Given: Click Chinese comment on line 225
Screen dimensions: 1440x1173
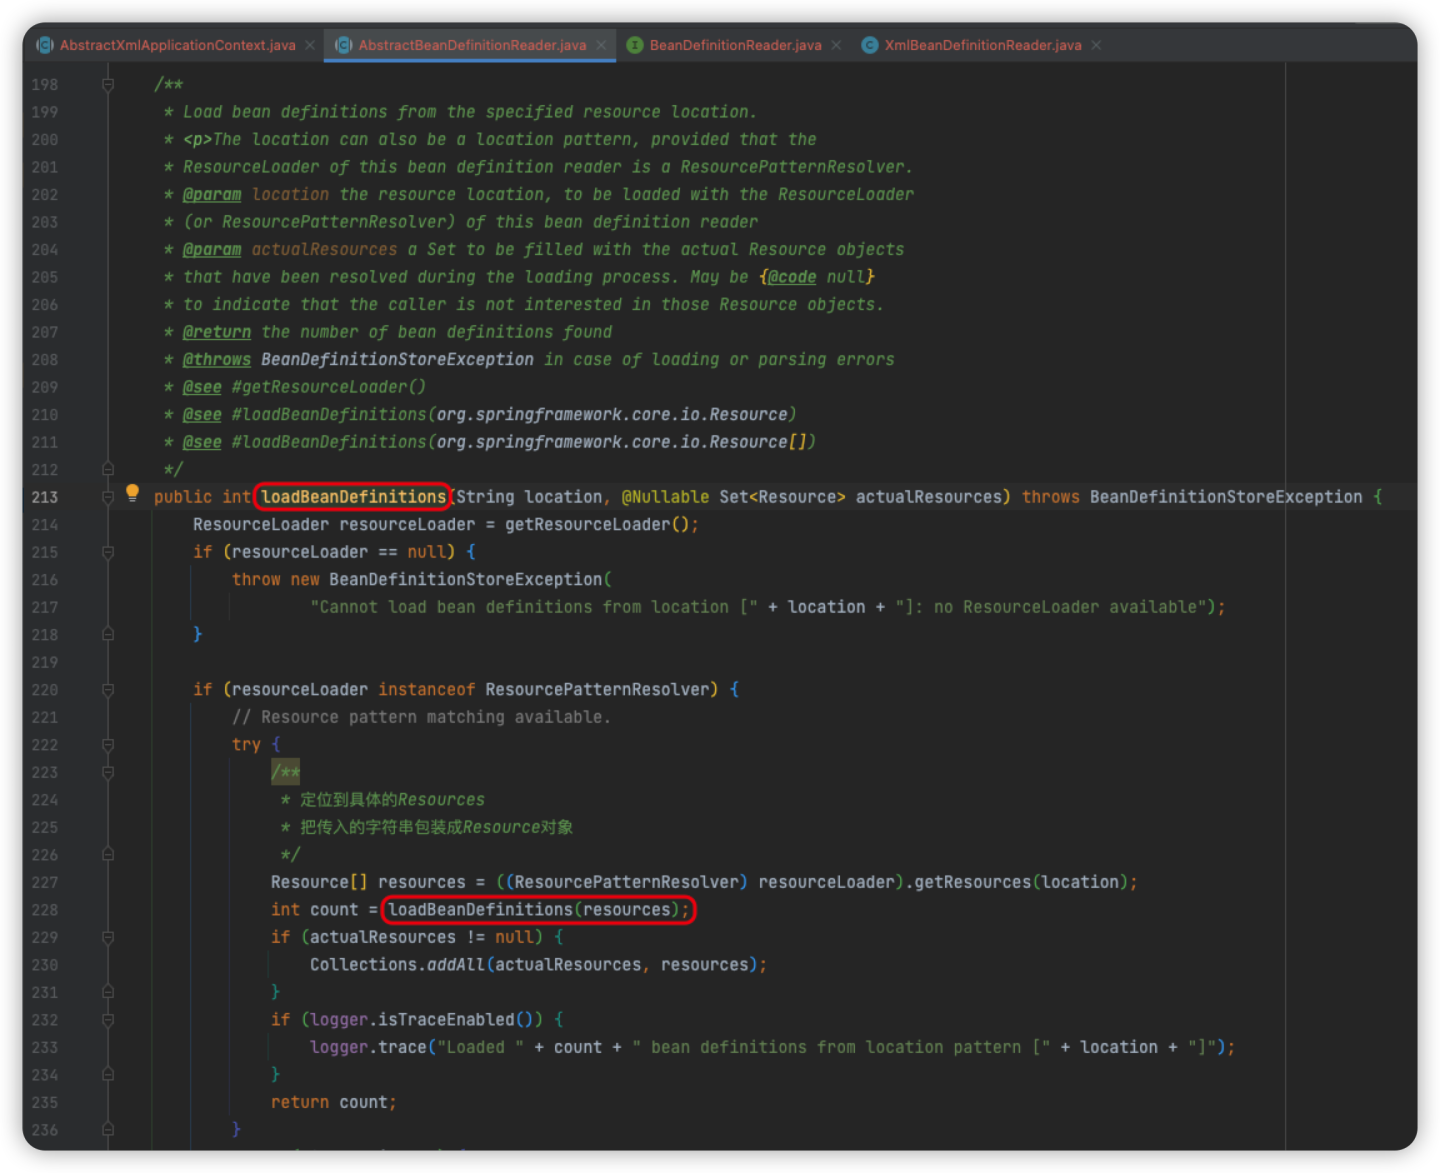Looking at the screenshot, I should click(x=436, y=827).
